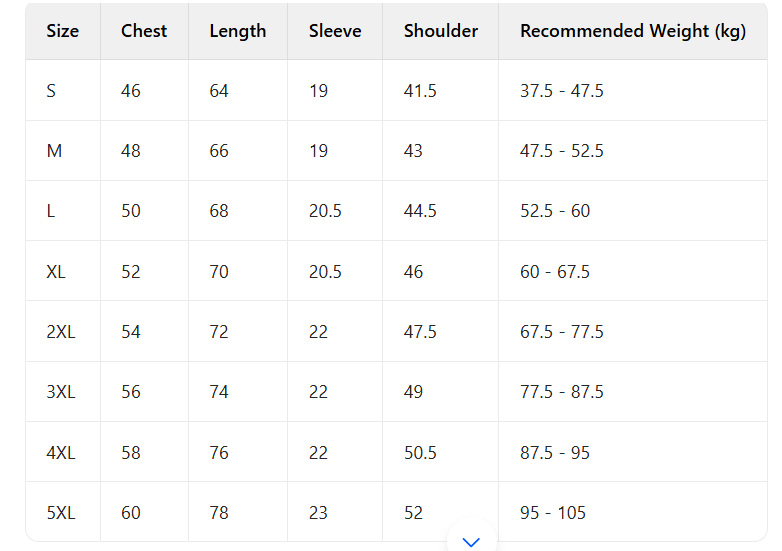Select the S size row label
The height and width of the screenshot is (551, 782).
pyautogui.click(x=51, y=91)
